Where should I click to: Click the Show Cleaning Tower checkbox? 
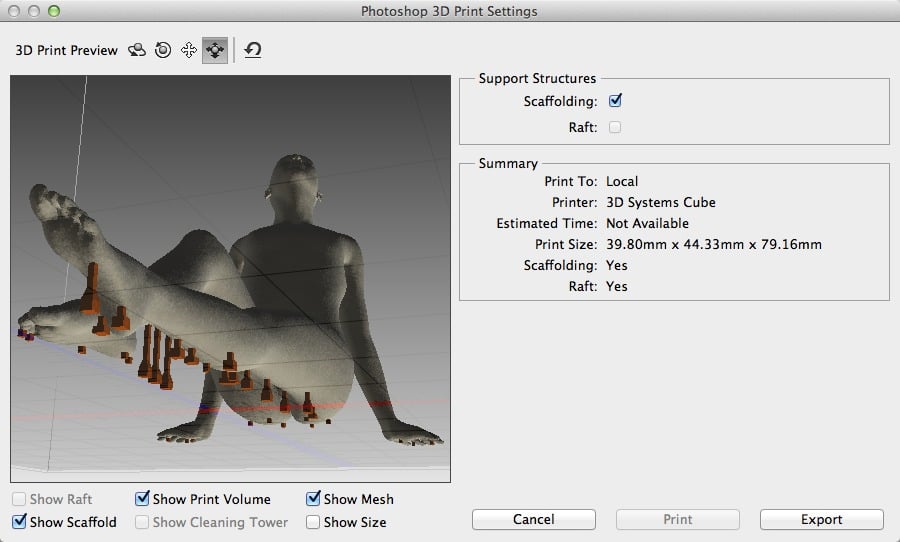coord(143,522)
